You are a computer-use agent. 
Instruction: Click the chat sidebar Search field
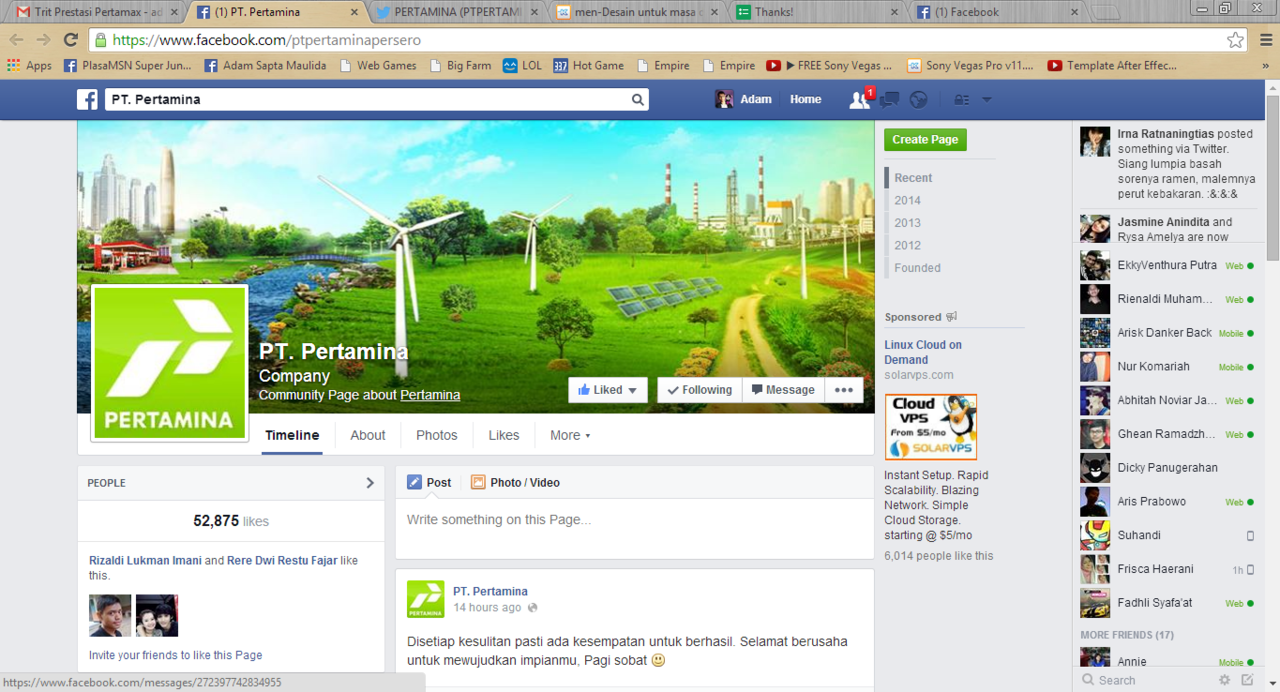point(1145,680)
